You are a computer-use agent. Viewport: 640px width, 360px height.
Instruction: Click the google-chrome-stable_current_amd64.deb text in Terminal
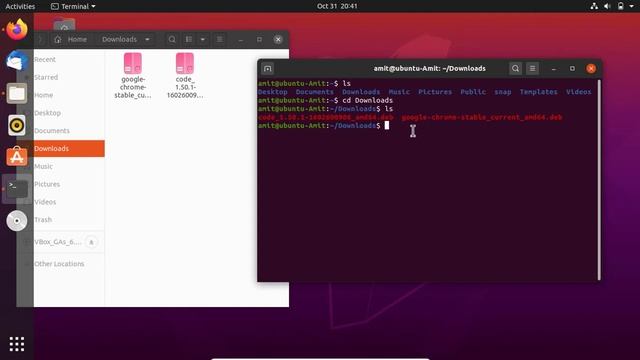(482, 118)
